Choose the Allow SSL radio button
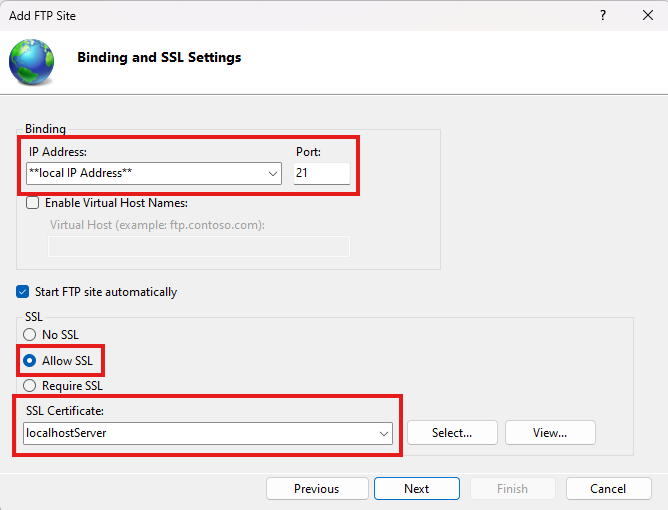 point(30,360)
